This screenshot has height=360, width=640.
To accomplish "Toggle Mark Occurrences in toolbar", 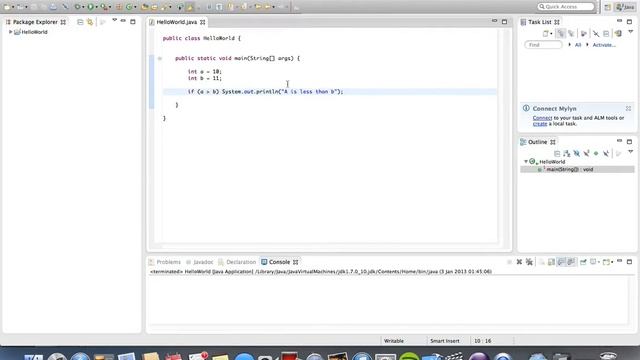I will point(190,7).
